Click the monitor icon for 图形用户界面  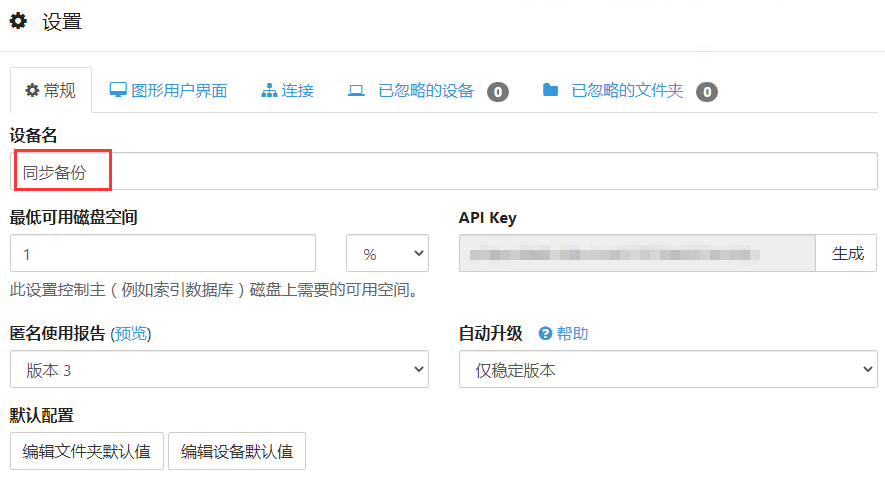click(x=118, y=90)
